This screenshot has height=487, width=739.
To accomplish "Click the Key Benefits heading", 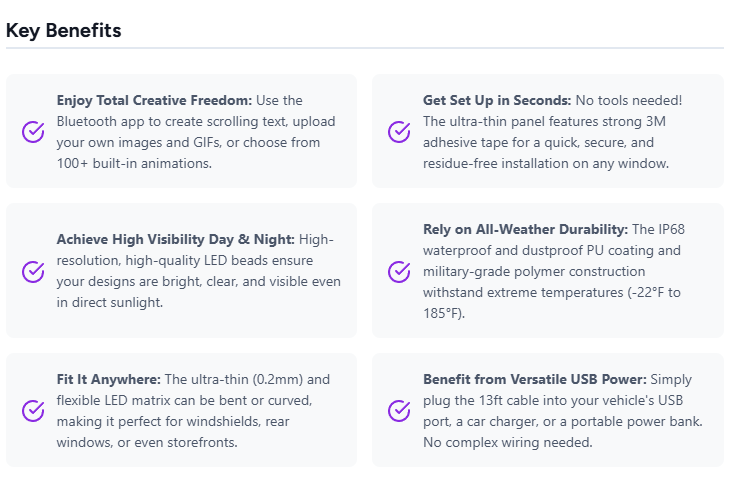I will point(64,30).
